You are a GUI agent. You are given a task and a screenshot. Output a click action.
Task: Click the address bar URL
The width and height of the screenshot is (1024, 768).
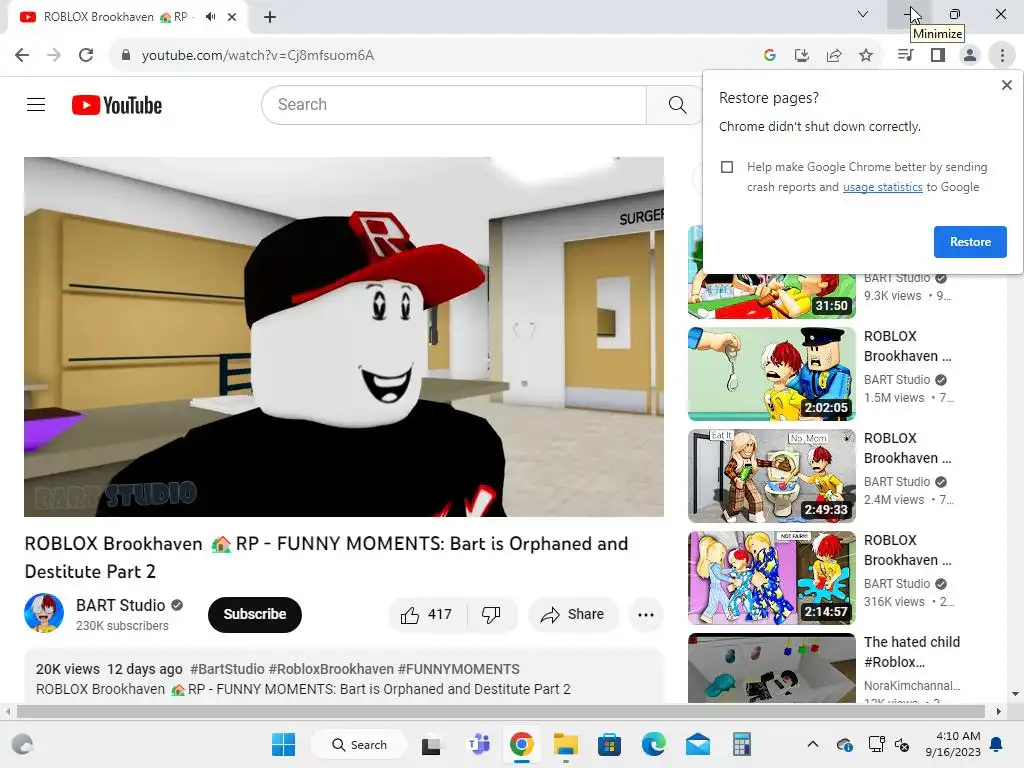[258, 56]
